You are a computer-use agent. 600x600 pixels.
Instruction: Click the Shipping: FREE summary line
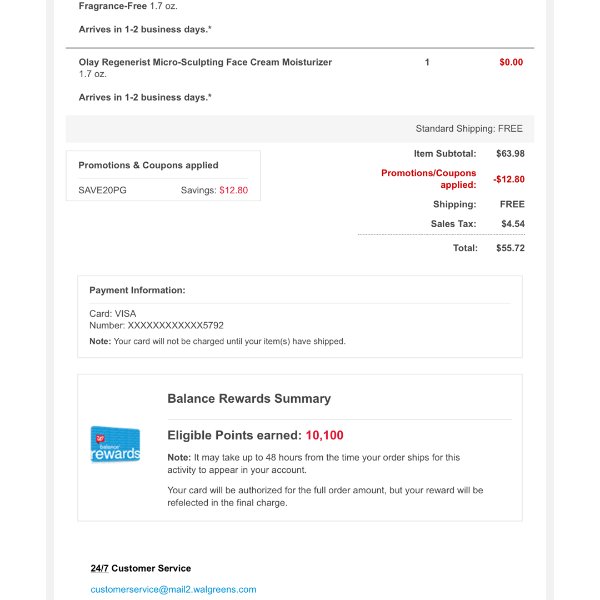(479, 204)
